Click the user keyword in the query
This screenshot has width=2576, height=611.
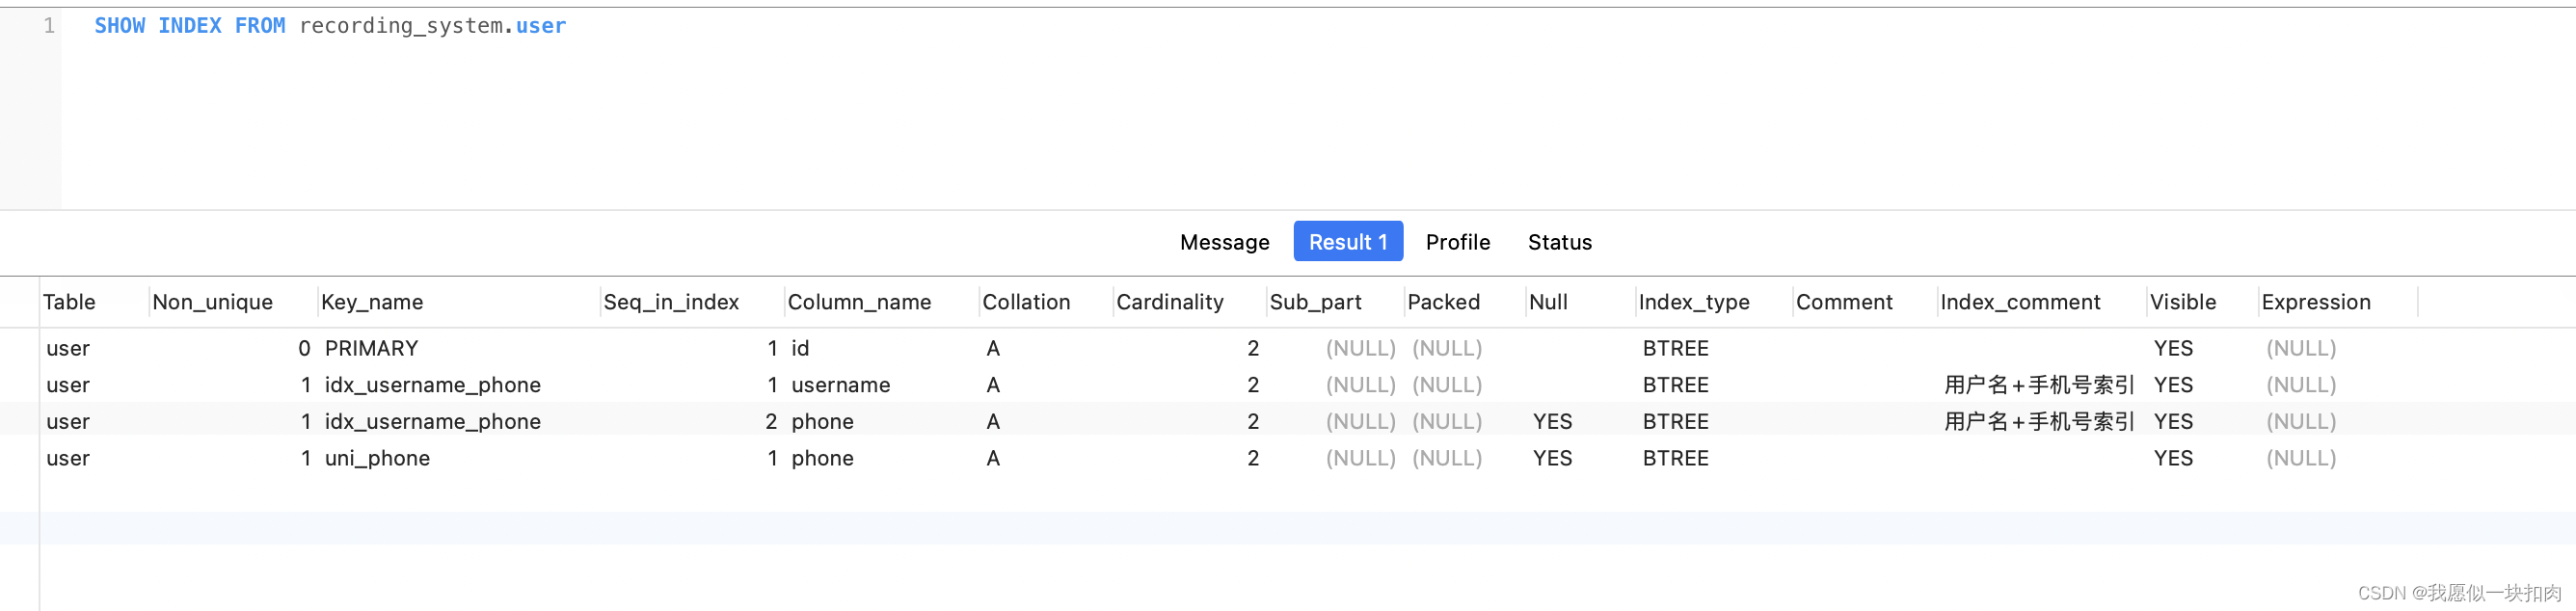(x=540, y=26)
